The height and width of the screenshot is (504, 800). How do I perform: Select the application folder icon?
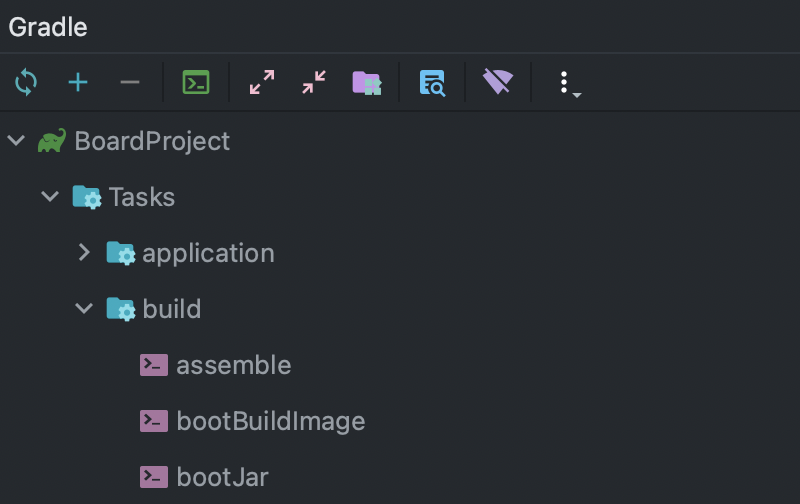point(121,253)
